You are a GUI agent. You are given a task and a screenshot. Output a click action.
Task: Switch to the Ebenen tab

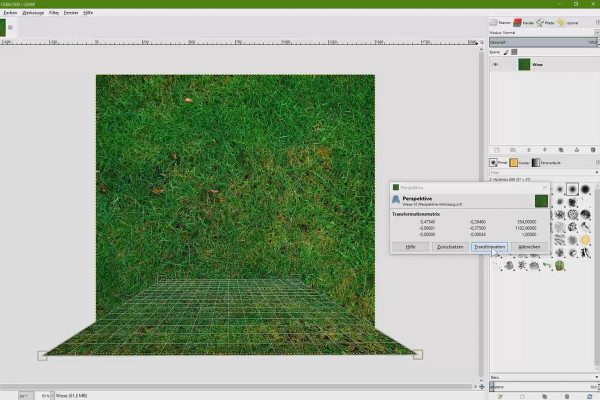[x=501, y=23]
